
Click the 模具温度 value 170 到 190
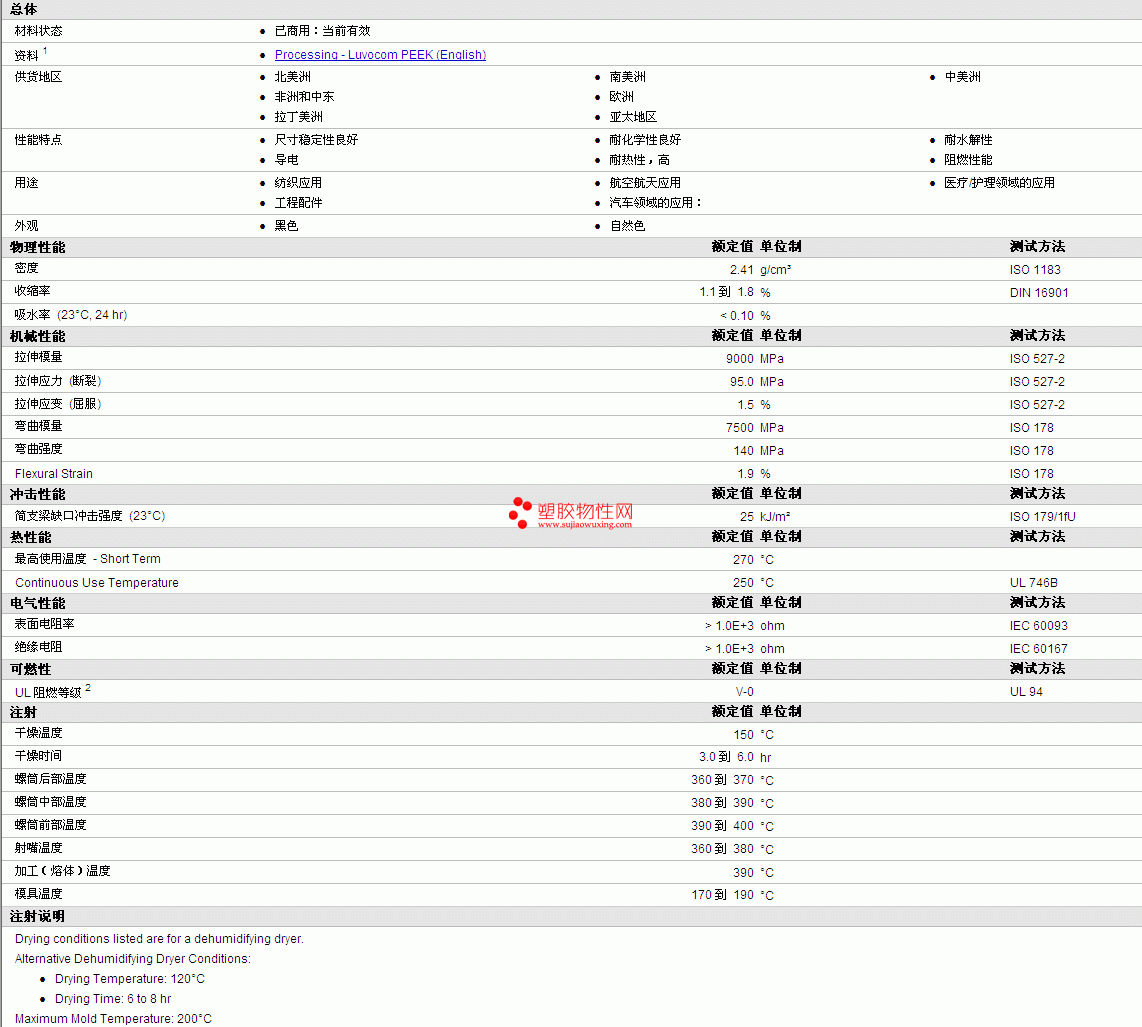pos(722,894)
